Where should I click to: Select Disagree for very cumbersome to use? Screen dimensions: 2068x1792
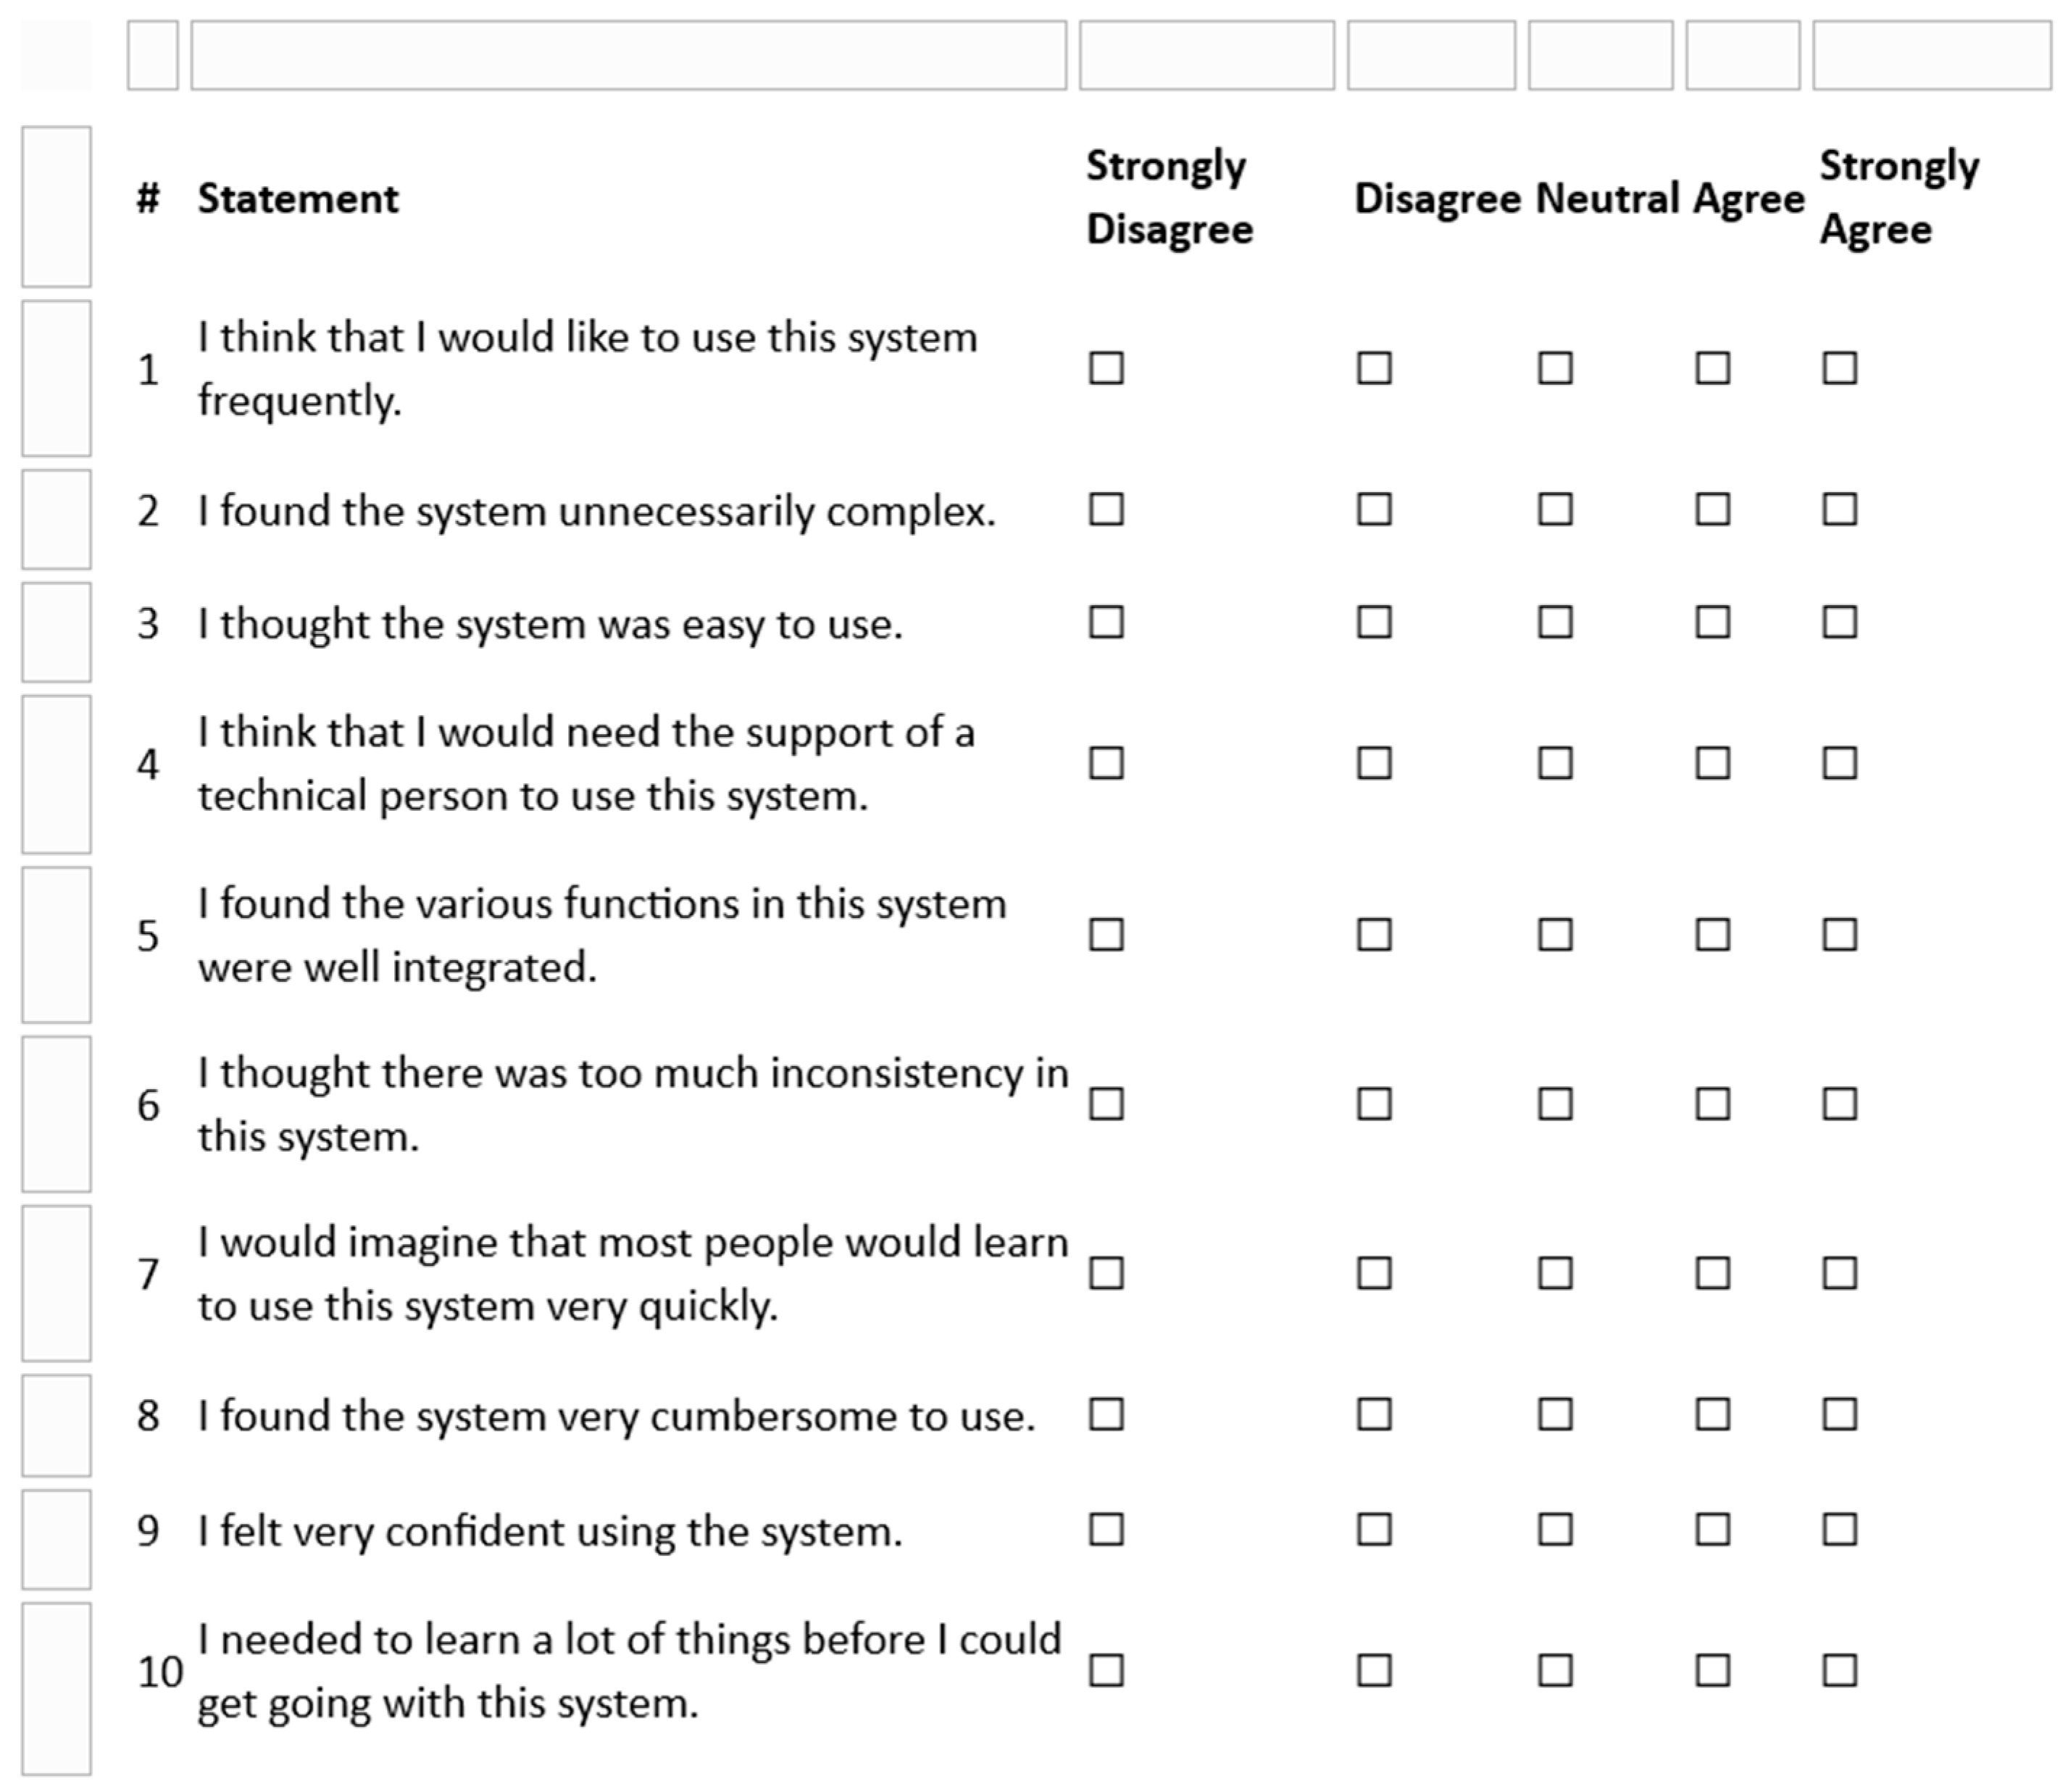[1374, 1414]
